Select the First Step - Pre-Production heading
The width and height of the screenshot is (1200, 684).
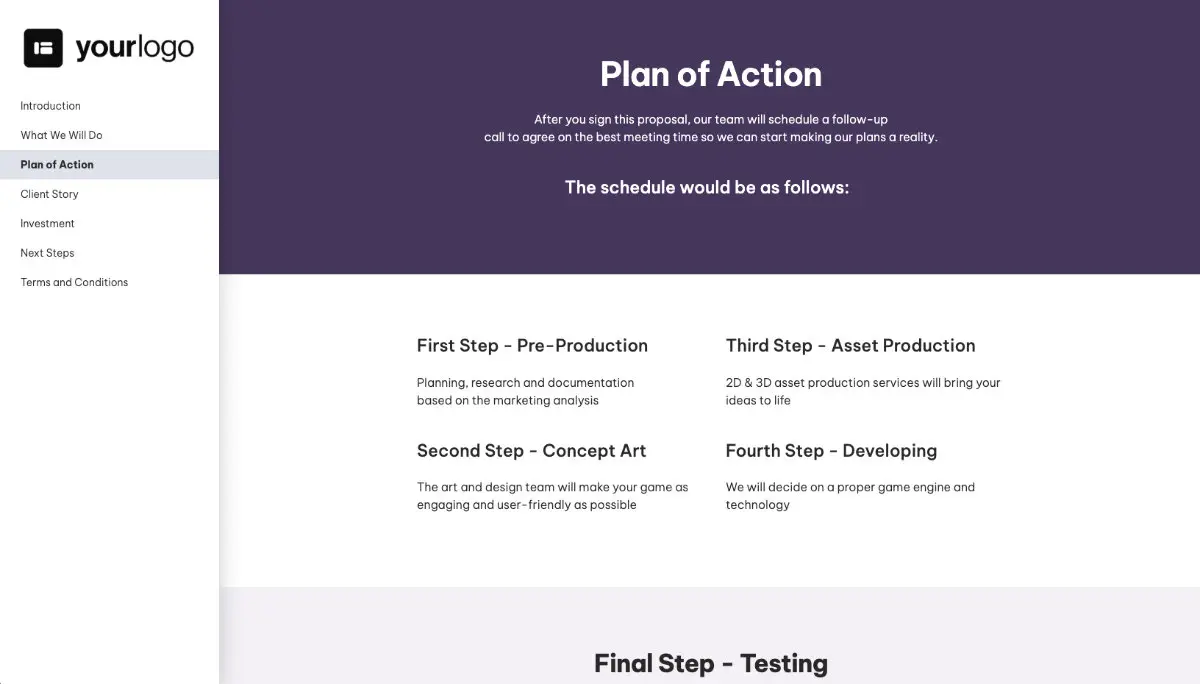pyautogui.click(x=532, y=345)
